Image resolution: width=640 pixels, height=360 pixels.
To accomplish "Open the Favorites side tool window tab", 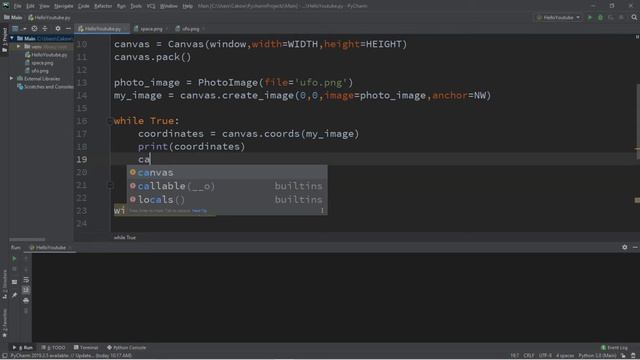I will (x=4, y=323).
